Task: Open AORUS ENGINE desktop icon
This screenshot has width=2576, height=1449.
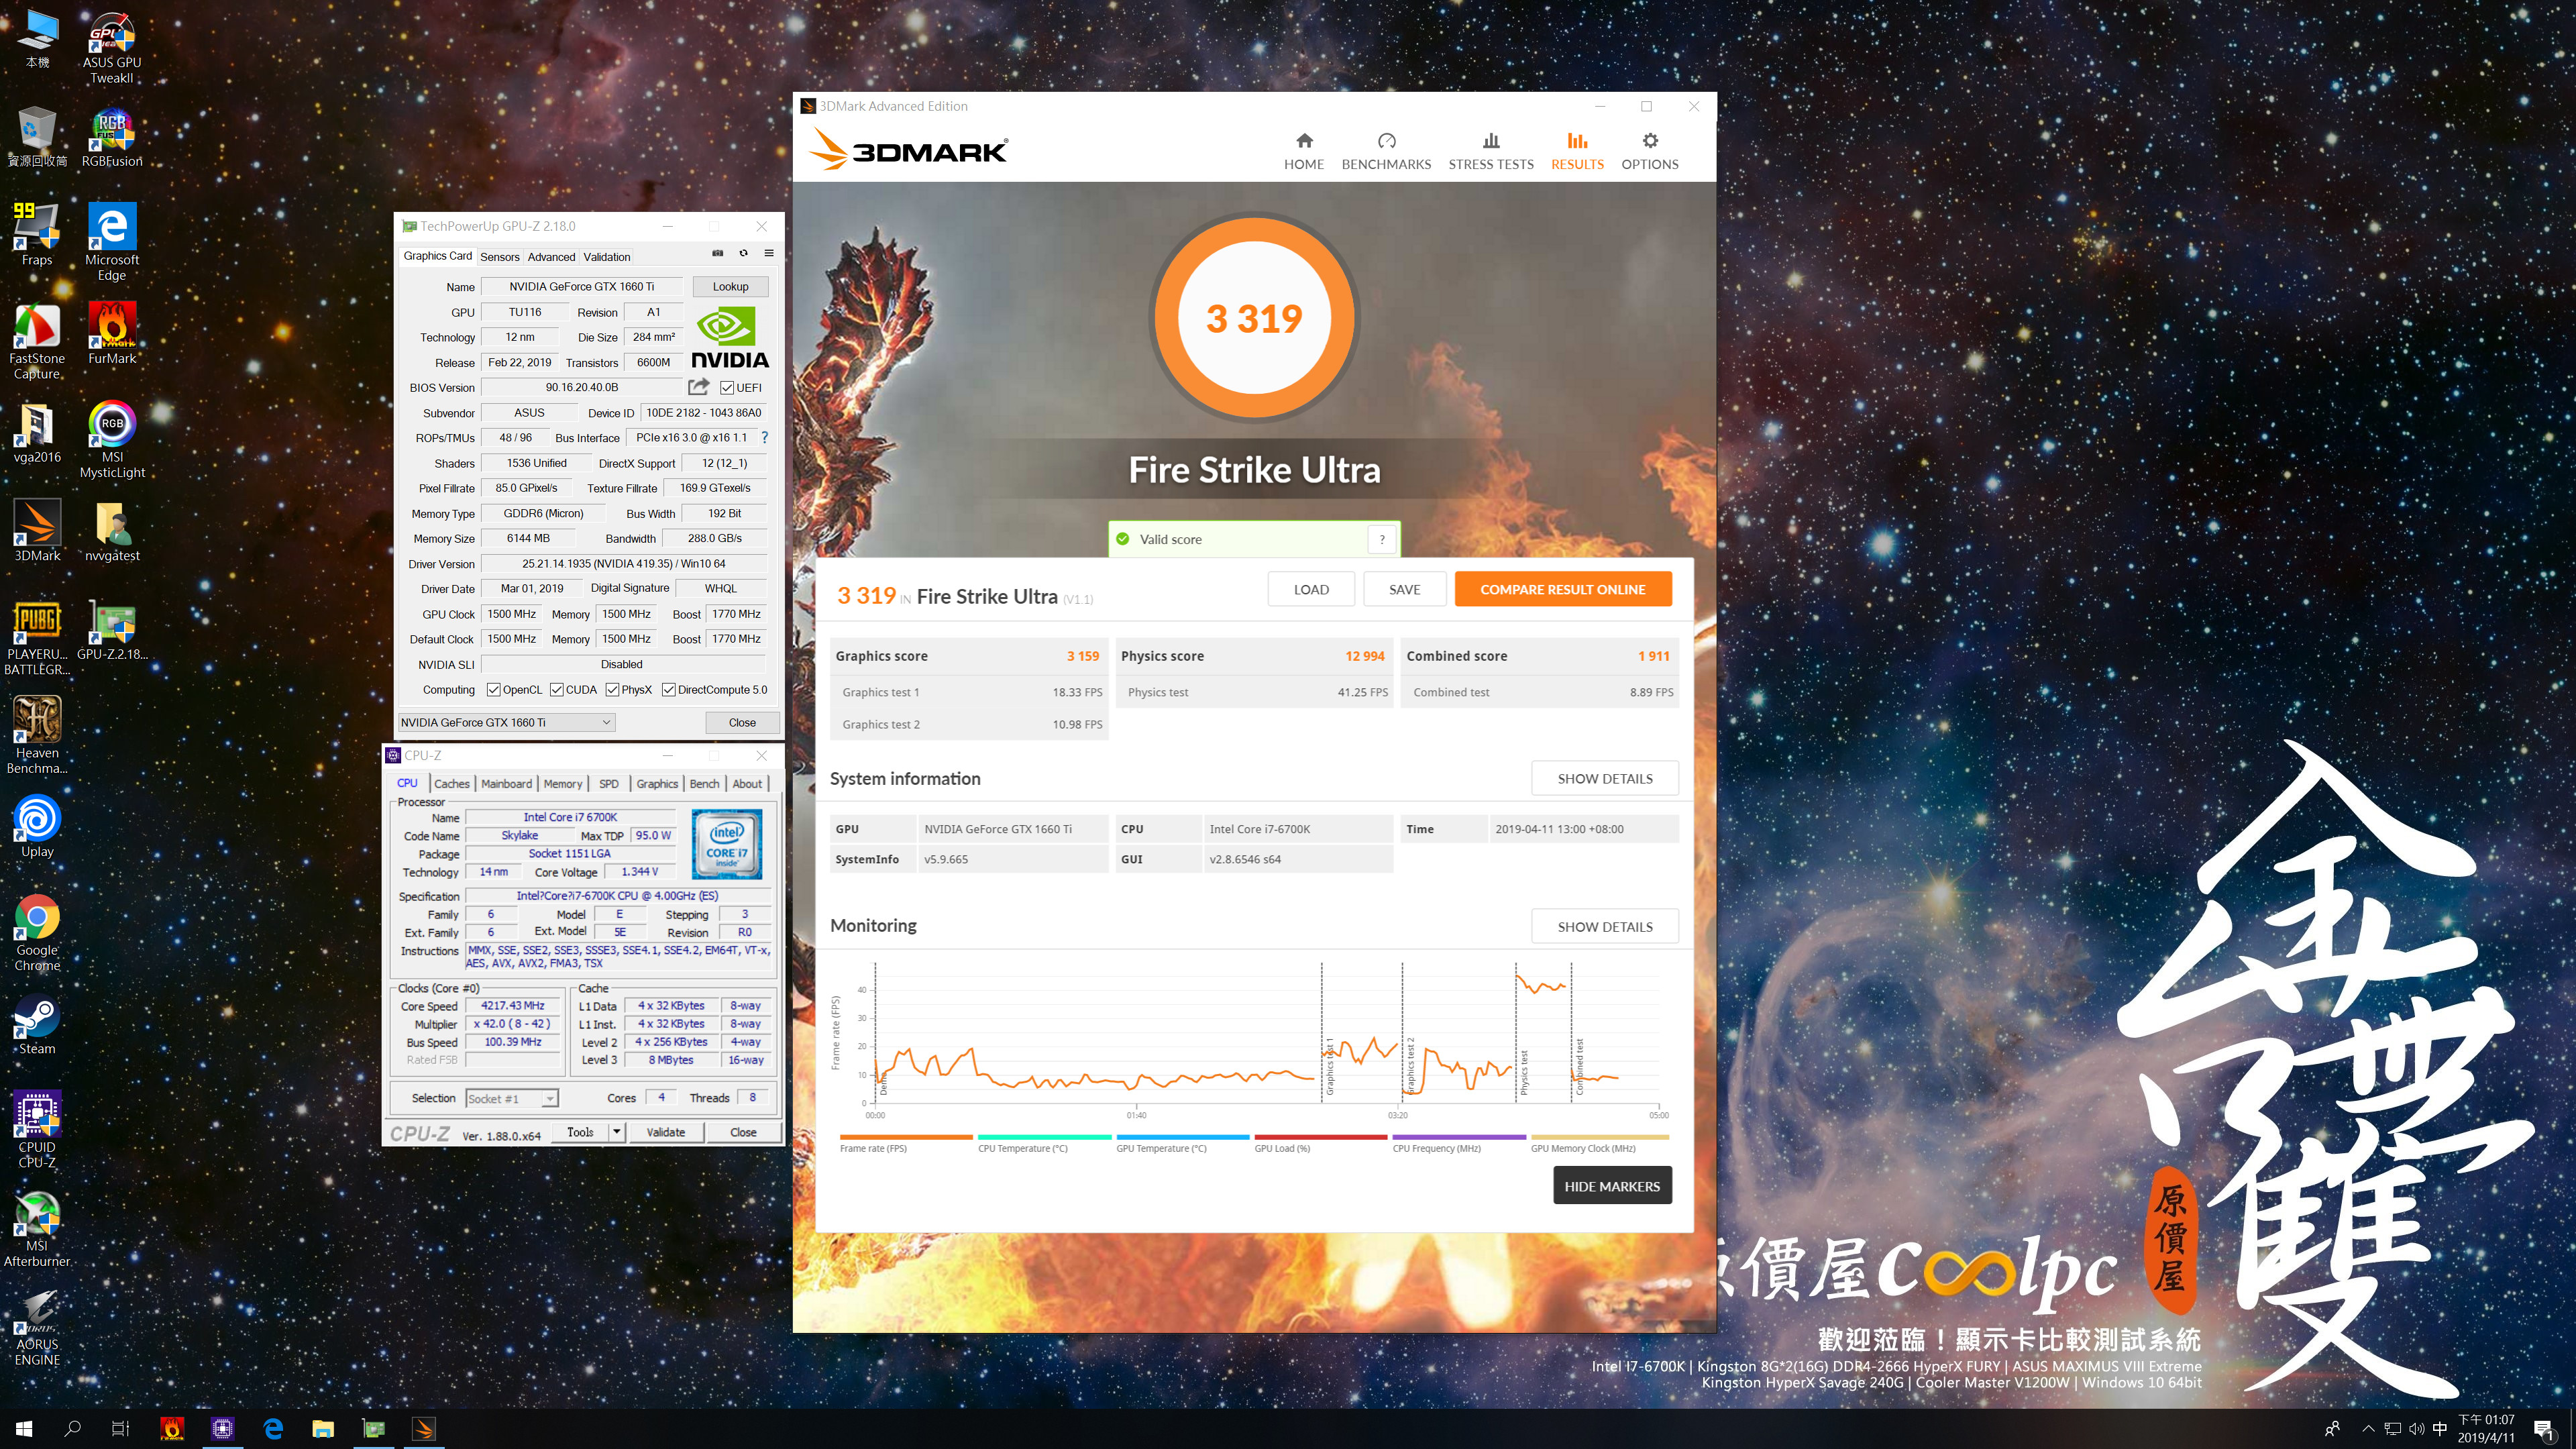Action: 37,1328
